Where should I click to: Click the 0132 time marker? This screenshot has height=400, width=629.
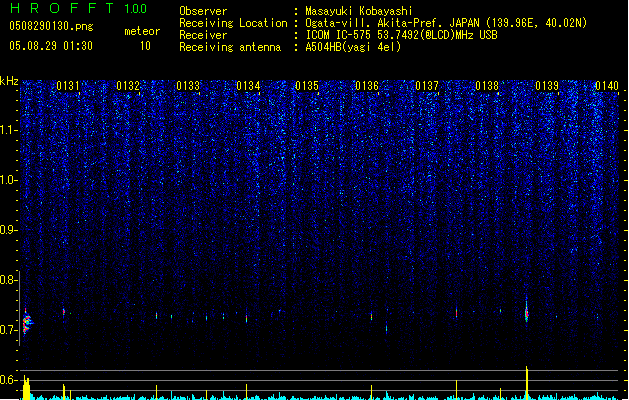(x=128, y=86)
